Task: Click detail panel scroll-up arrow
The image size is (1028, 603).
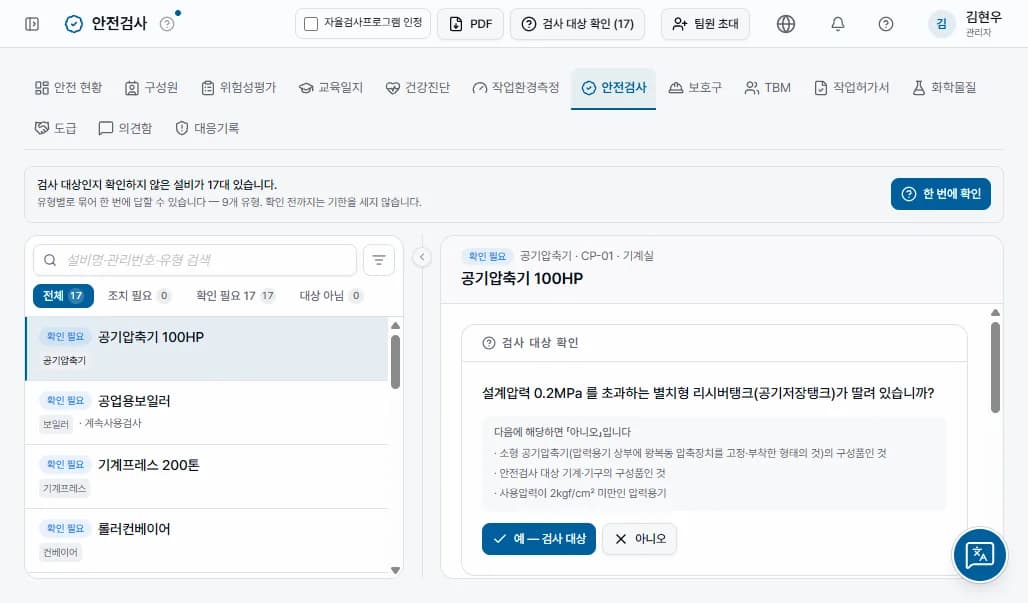Action: (995, 313)
